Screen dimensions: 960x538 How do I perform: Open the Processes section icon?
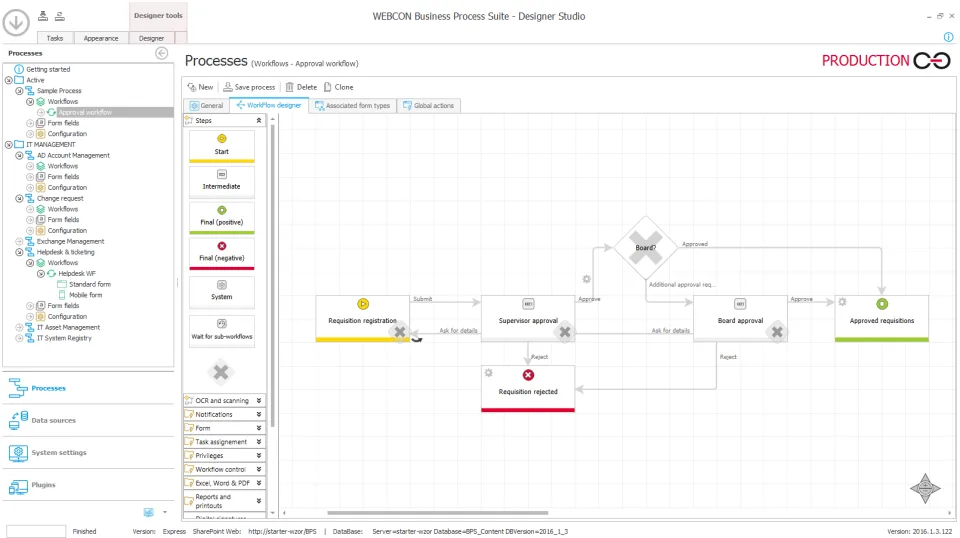coord(18,388)
